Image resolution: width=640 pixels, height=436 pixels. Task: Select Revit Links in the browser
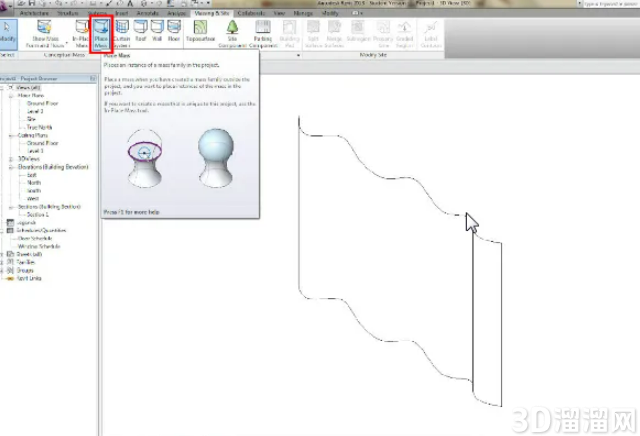[x=29, y=278]
